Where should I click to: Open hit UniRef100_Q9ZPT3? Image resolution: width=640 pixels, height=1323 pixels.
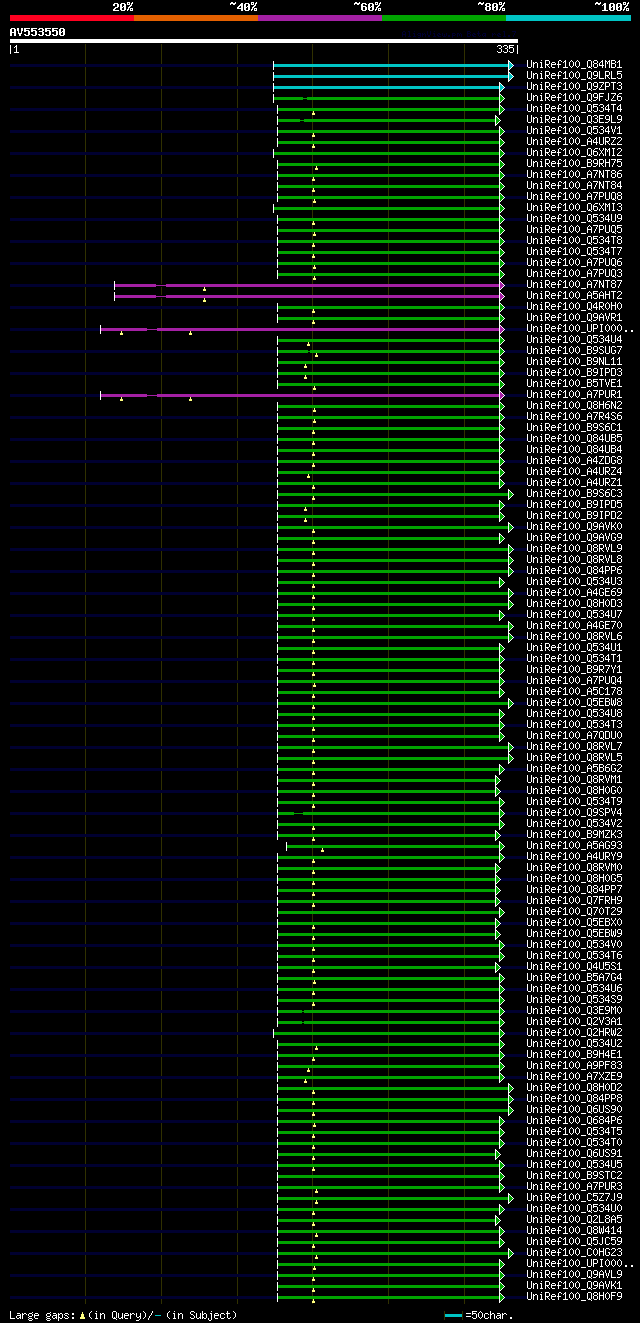574,87
